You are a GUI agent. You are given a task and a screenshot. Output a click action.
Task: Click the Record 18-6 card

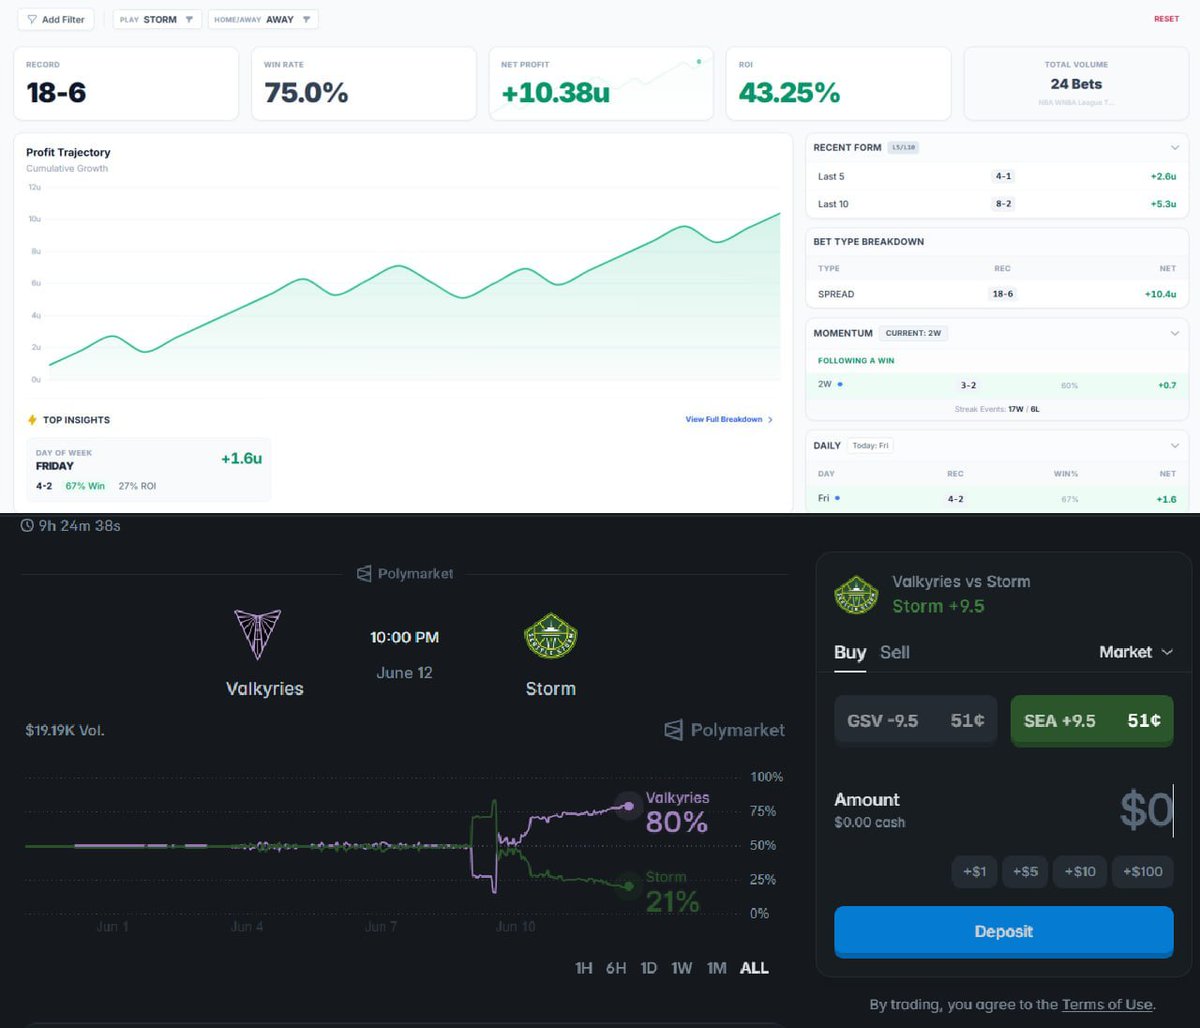coord(126,84)
